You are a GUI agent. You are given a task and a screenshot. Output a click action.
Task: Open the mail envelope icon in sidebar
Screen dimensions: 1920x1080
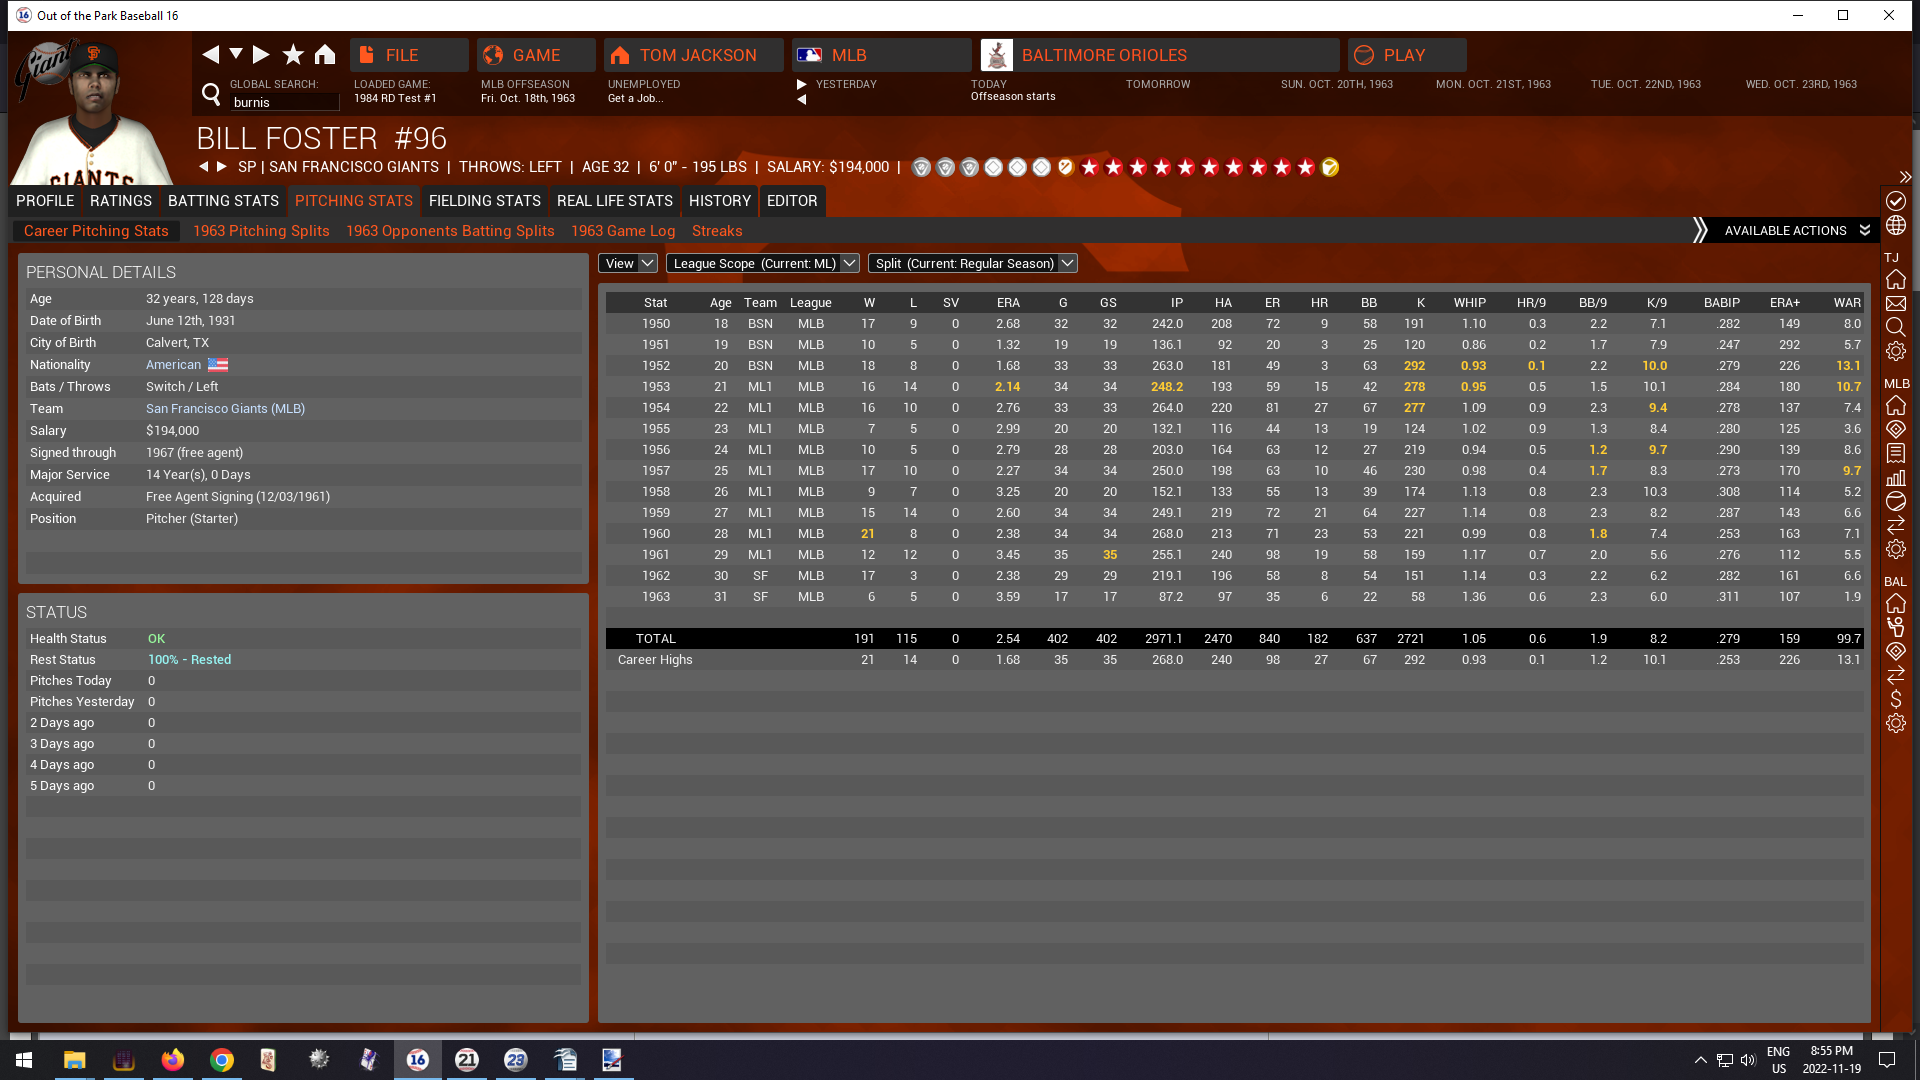1895,303
